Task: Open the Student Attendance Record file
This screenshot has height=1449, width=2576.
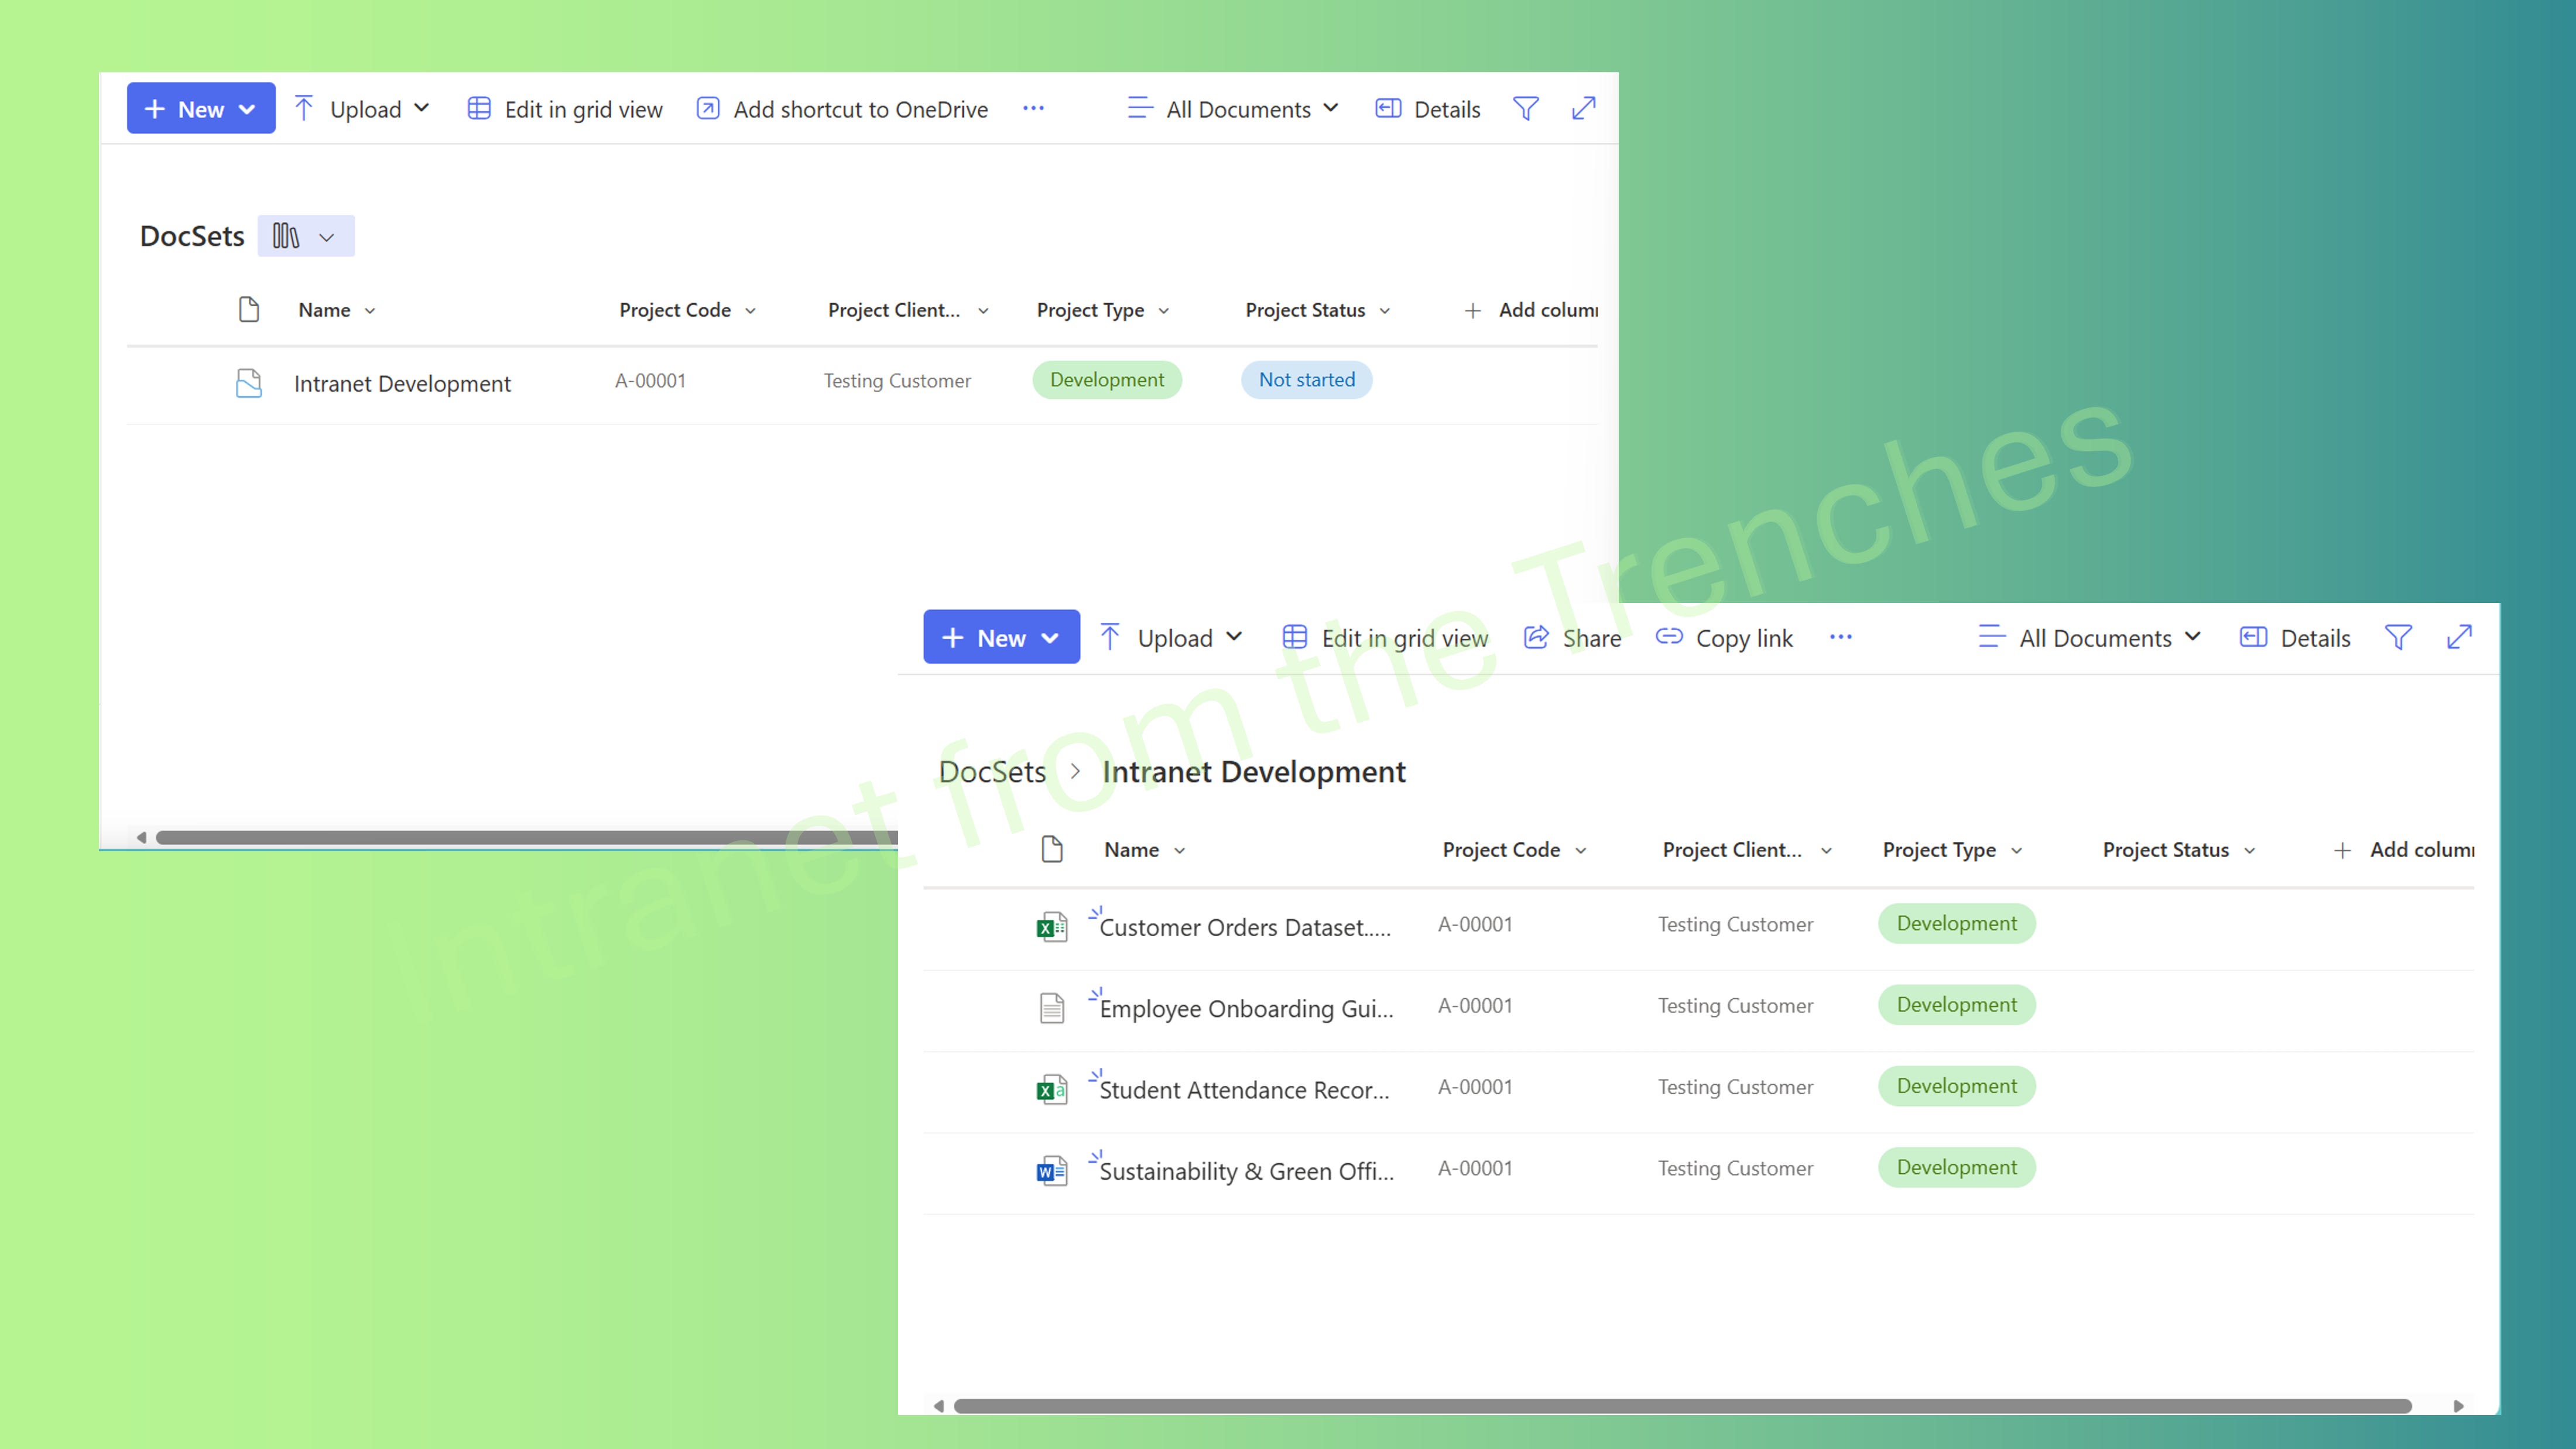Action: click(x=1243, y=1089)
